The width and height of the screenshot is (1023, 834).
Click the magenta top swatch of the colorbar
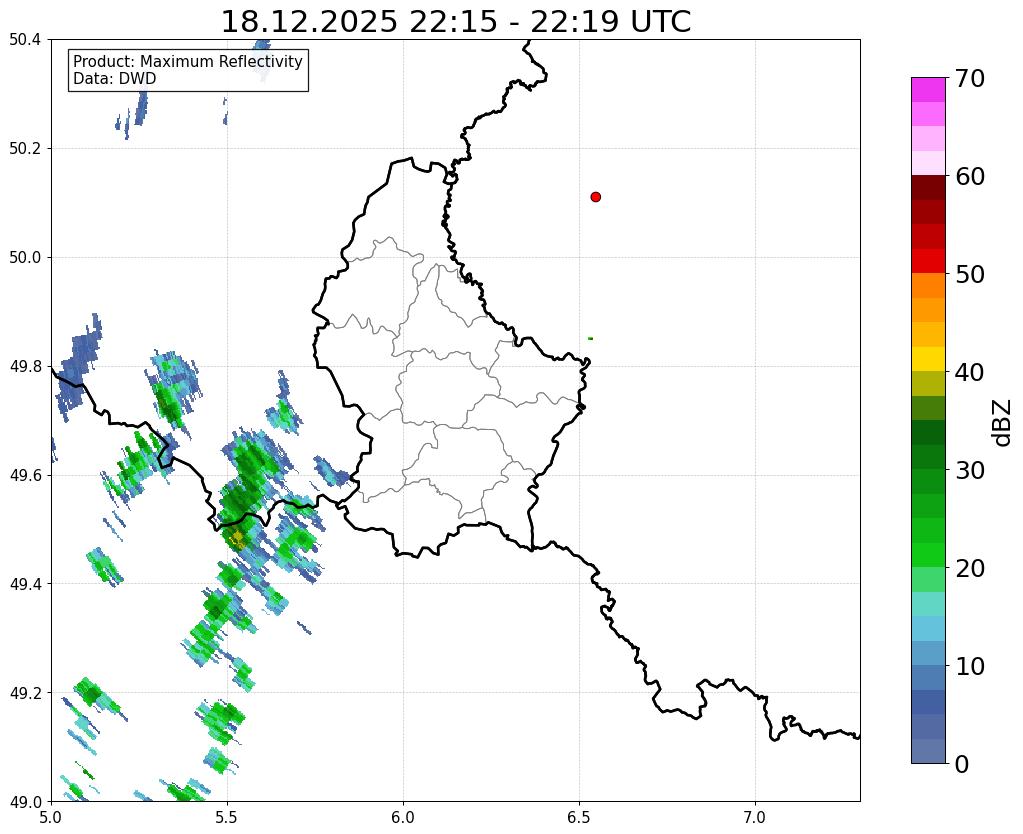pos(928,90)
